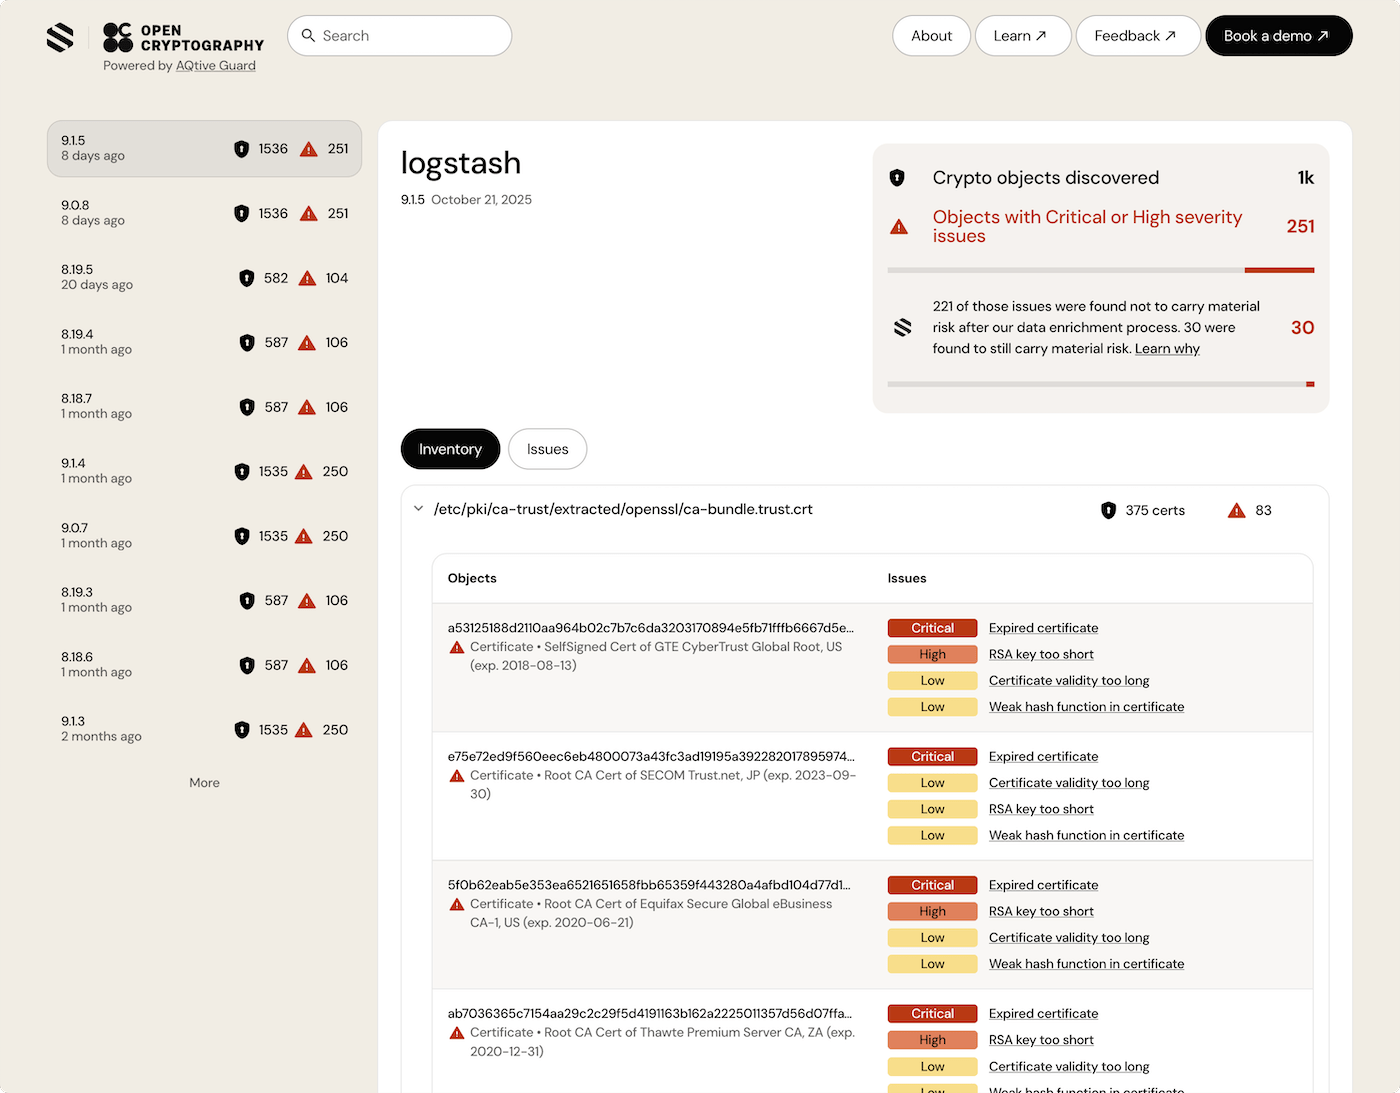This screenshot has width=1400, height=1093.
Task: Click warning icon on Equifax Secure certificate
Action: pyautogui.click(x=457, y=905)
